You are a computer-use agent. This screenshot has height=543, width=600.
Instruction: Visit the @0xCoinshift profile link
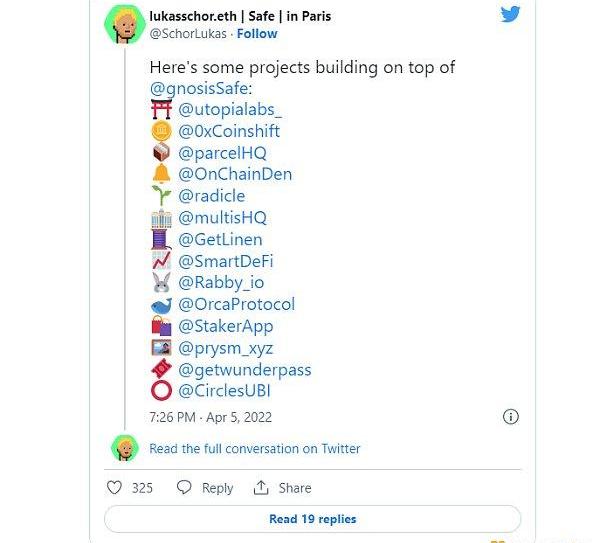[x=229, y=131]
